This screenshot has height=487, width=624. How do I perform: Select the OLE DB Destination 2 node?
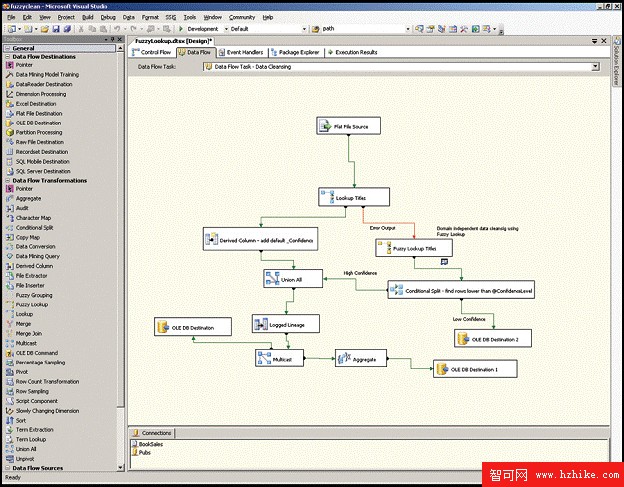(x=493, y=338)
